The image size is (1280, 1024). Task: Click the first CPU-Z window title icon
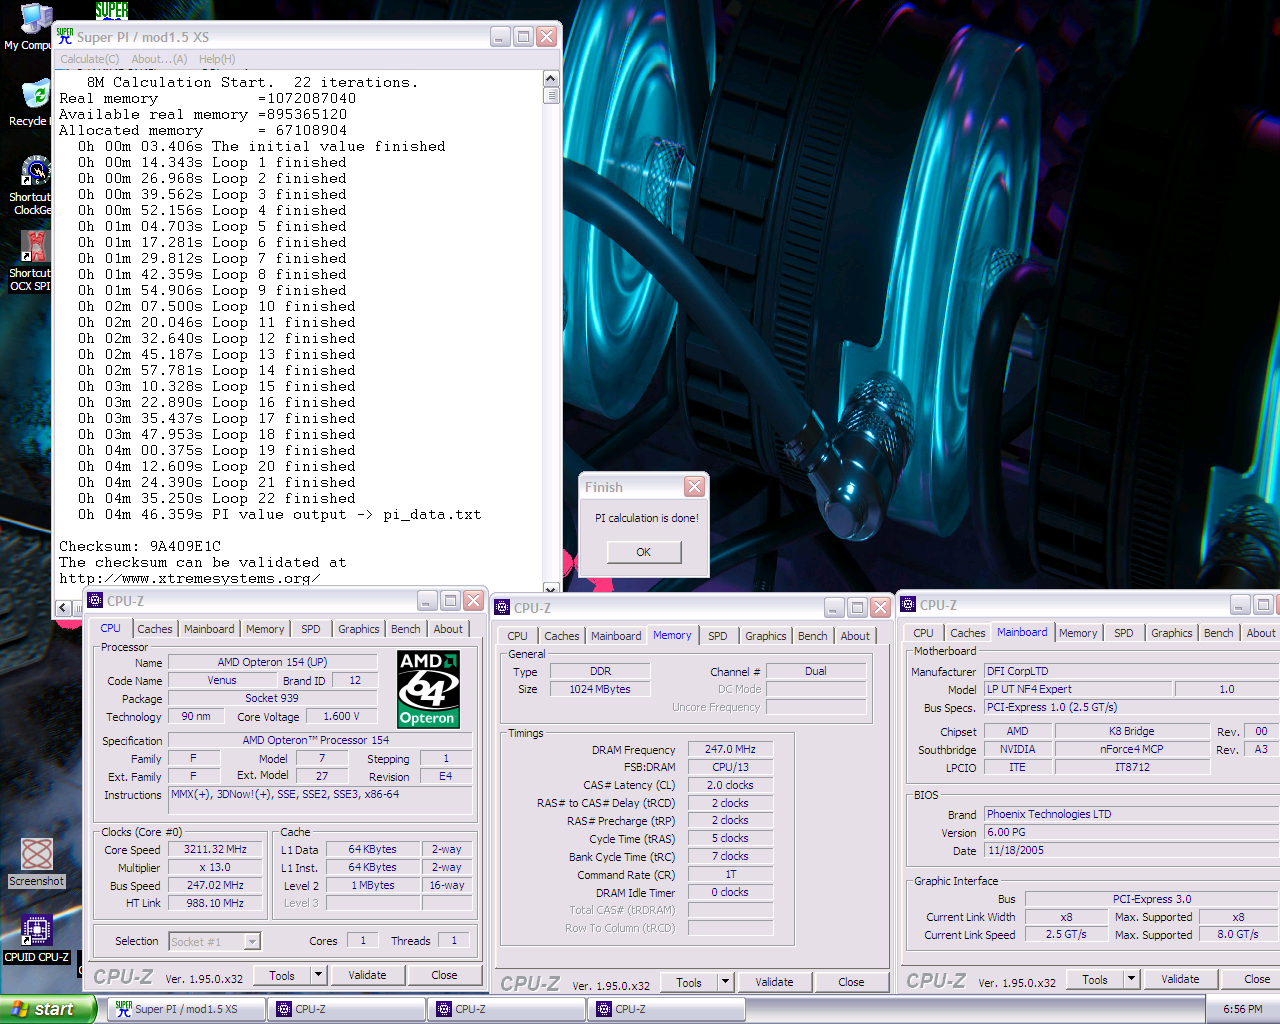click(x=95, y=600)
